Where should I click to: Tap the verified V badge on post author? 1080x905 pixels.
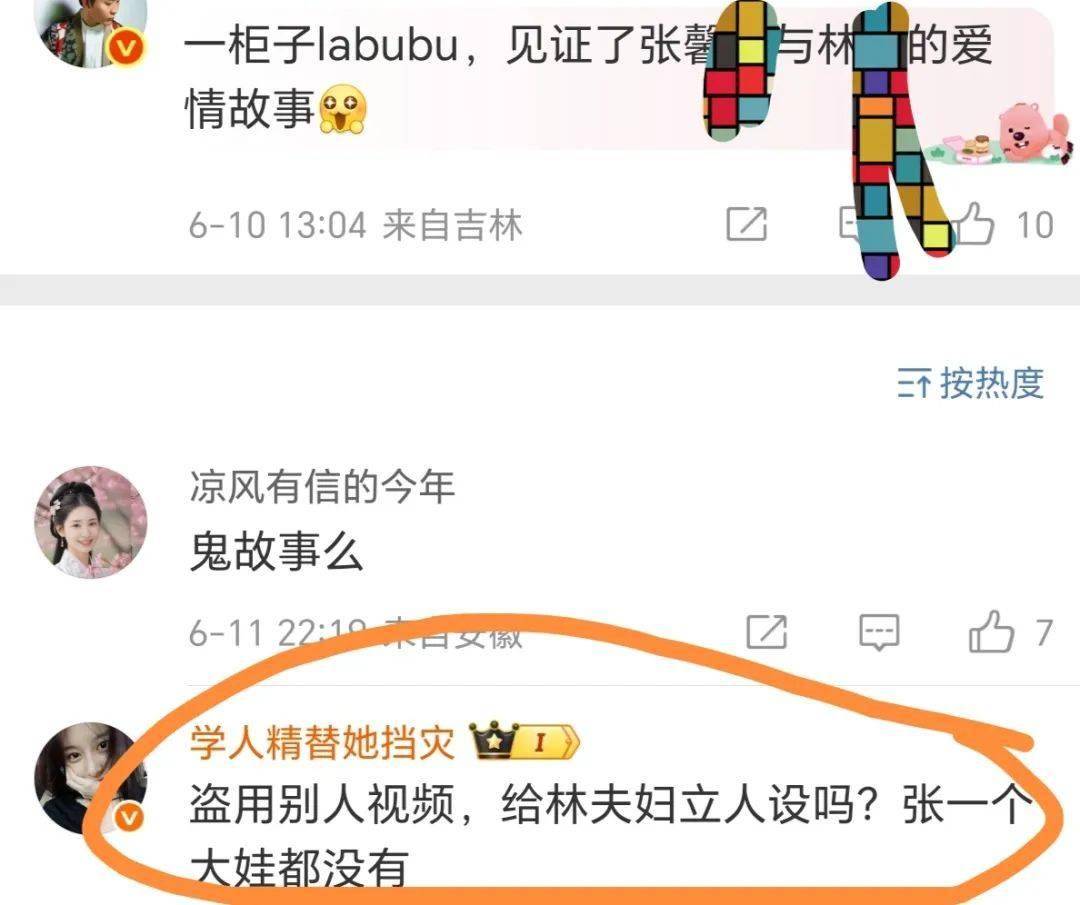pos(127,48)
